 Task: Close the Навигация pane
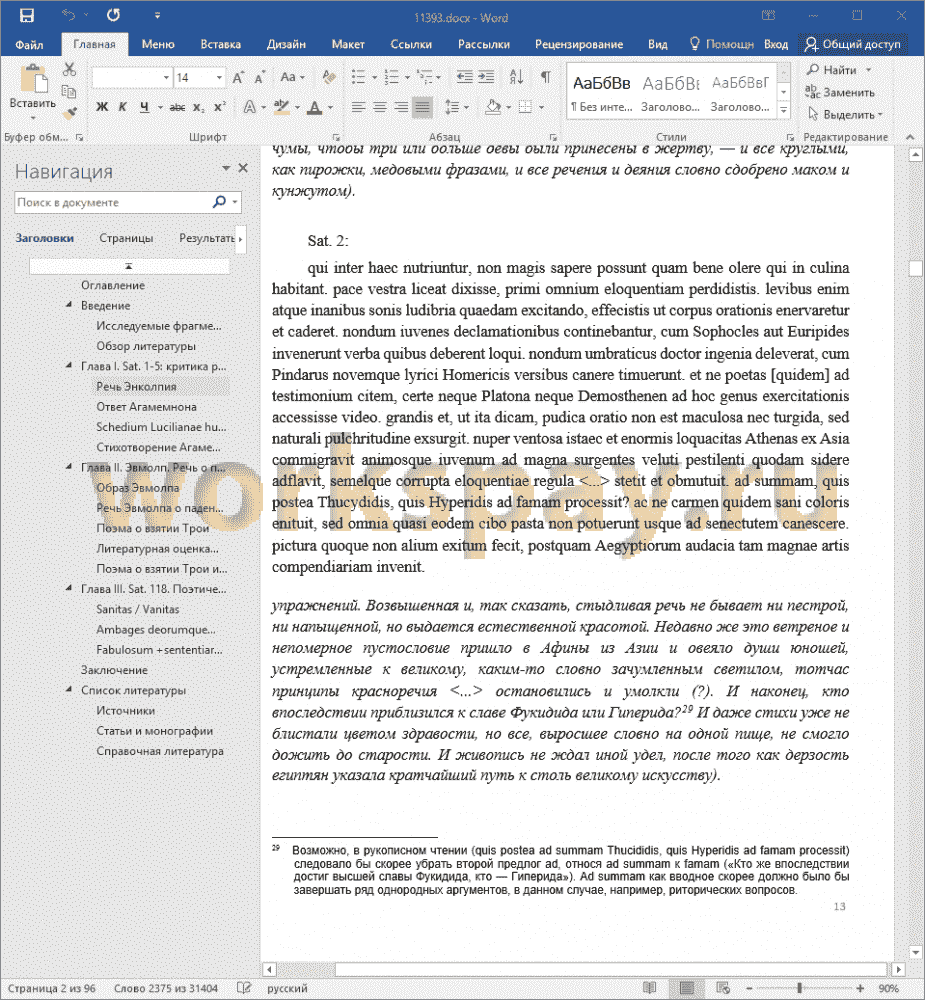coord(243,168)
